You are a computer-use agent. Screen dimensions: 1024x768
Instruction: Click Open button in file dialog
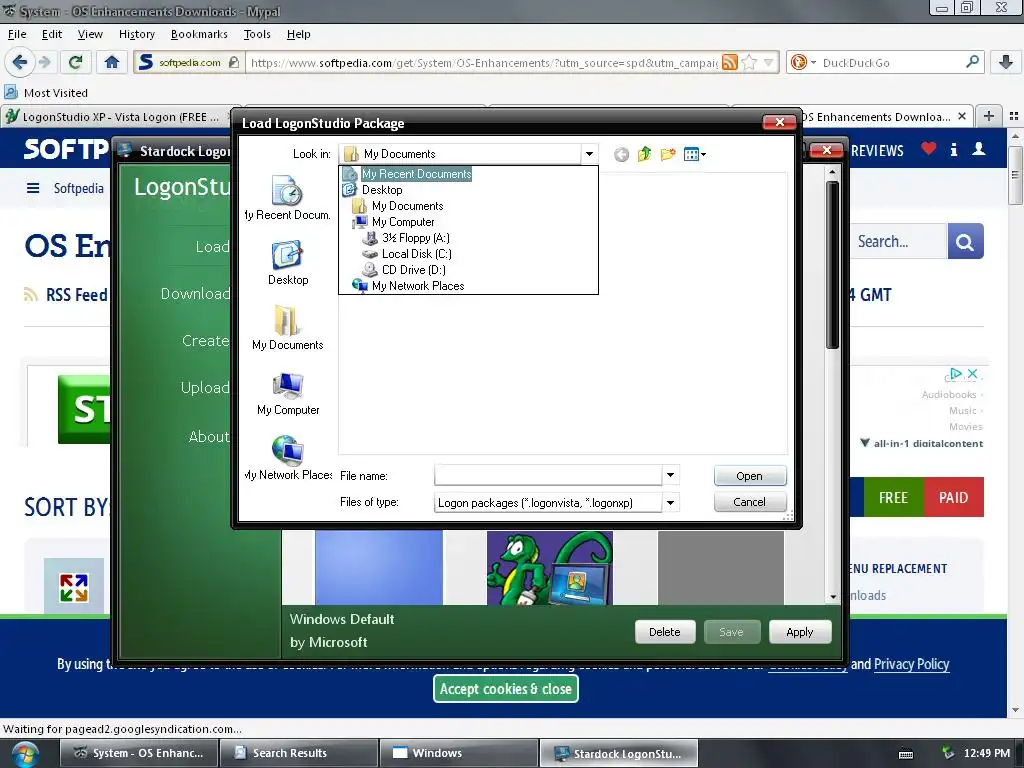(x=750, y=476)
